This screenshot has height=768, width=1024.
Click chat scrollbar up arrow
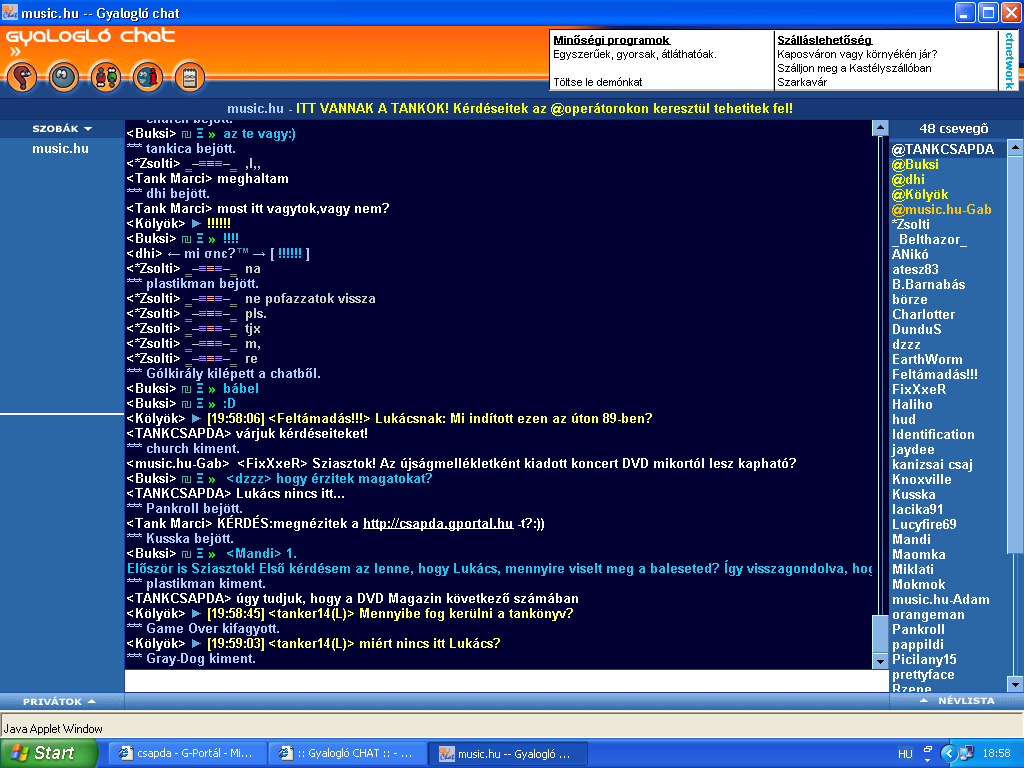coord(880,128)
